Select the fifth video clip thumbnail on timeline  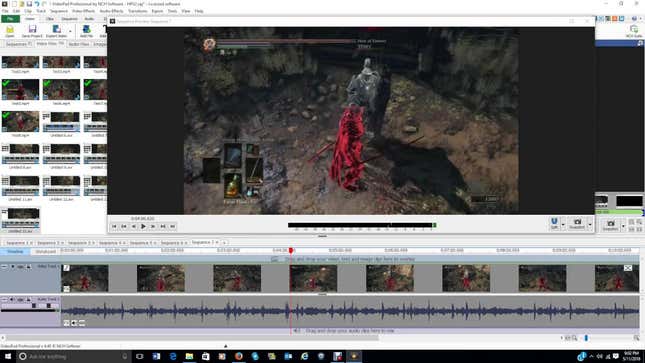(390, 278)
